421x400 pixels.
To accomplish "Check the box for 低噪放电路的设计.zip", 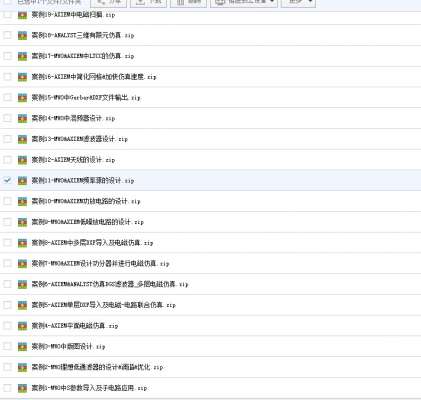I will (7, 221).
